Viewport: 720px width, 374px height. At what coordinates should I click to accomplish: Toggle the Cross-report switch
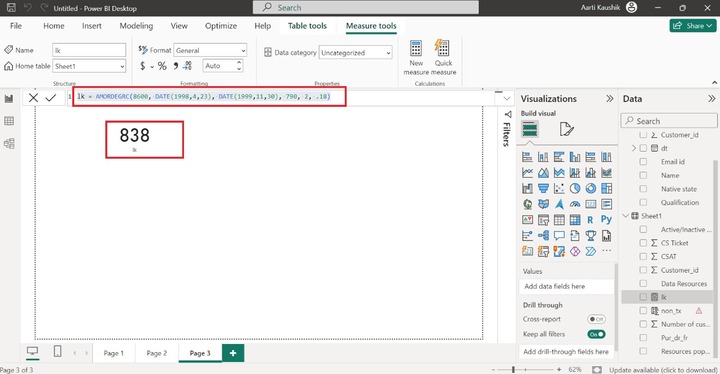point(596,319)
